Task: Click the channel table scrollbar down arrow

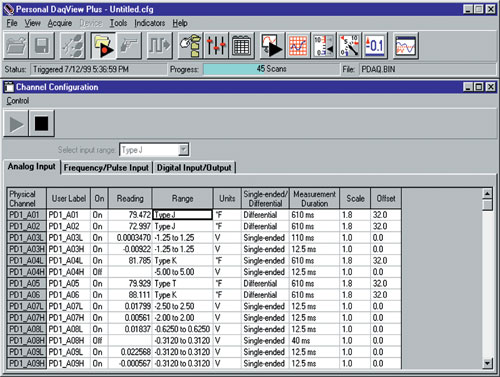Action: point(487,363)
